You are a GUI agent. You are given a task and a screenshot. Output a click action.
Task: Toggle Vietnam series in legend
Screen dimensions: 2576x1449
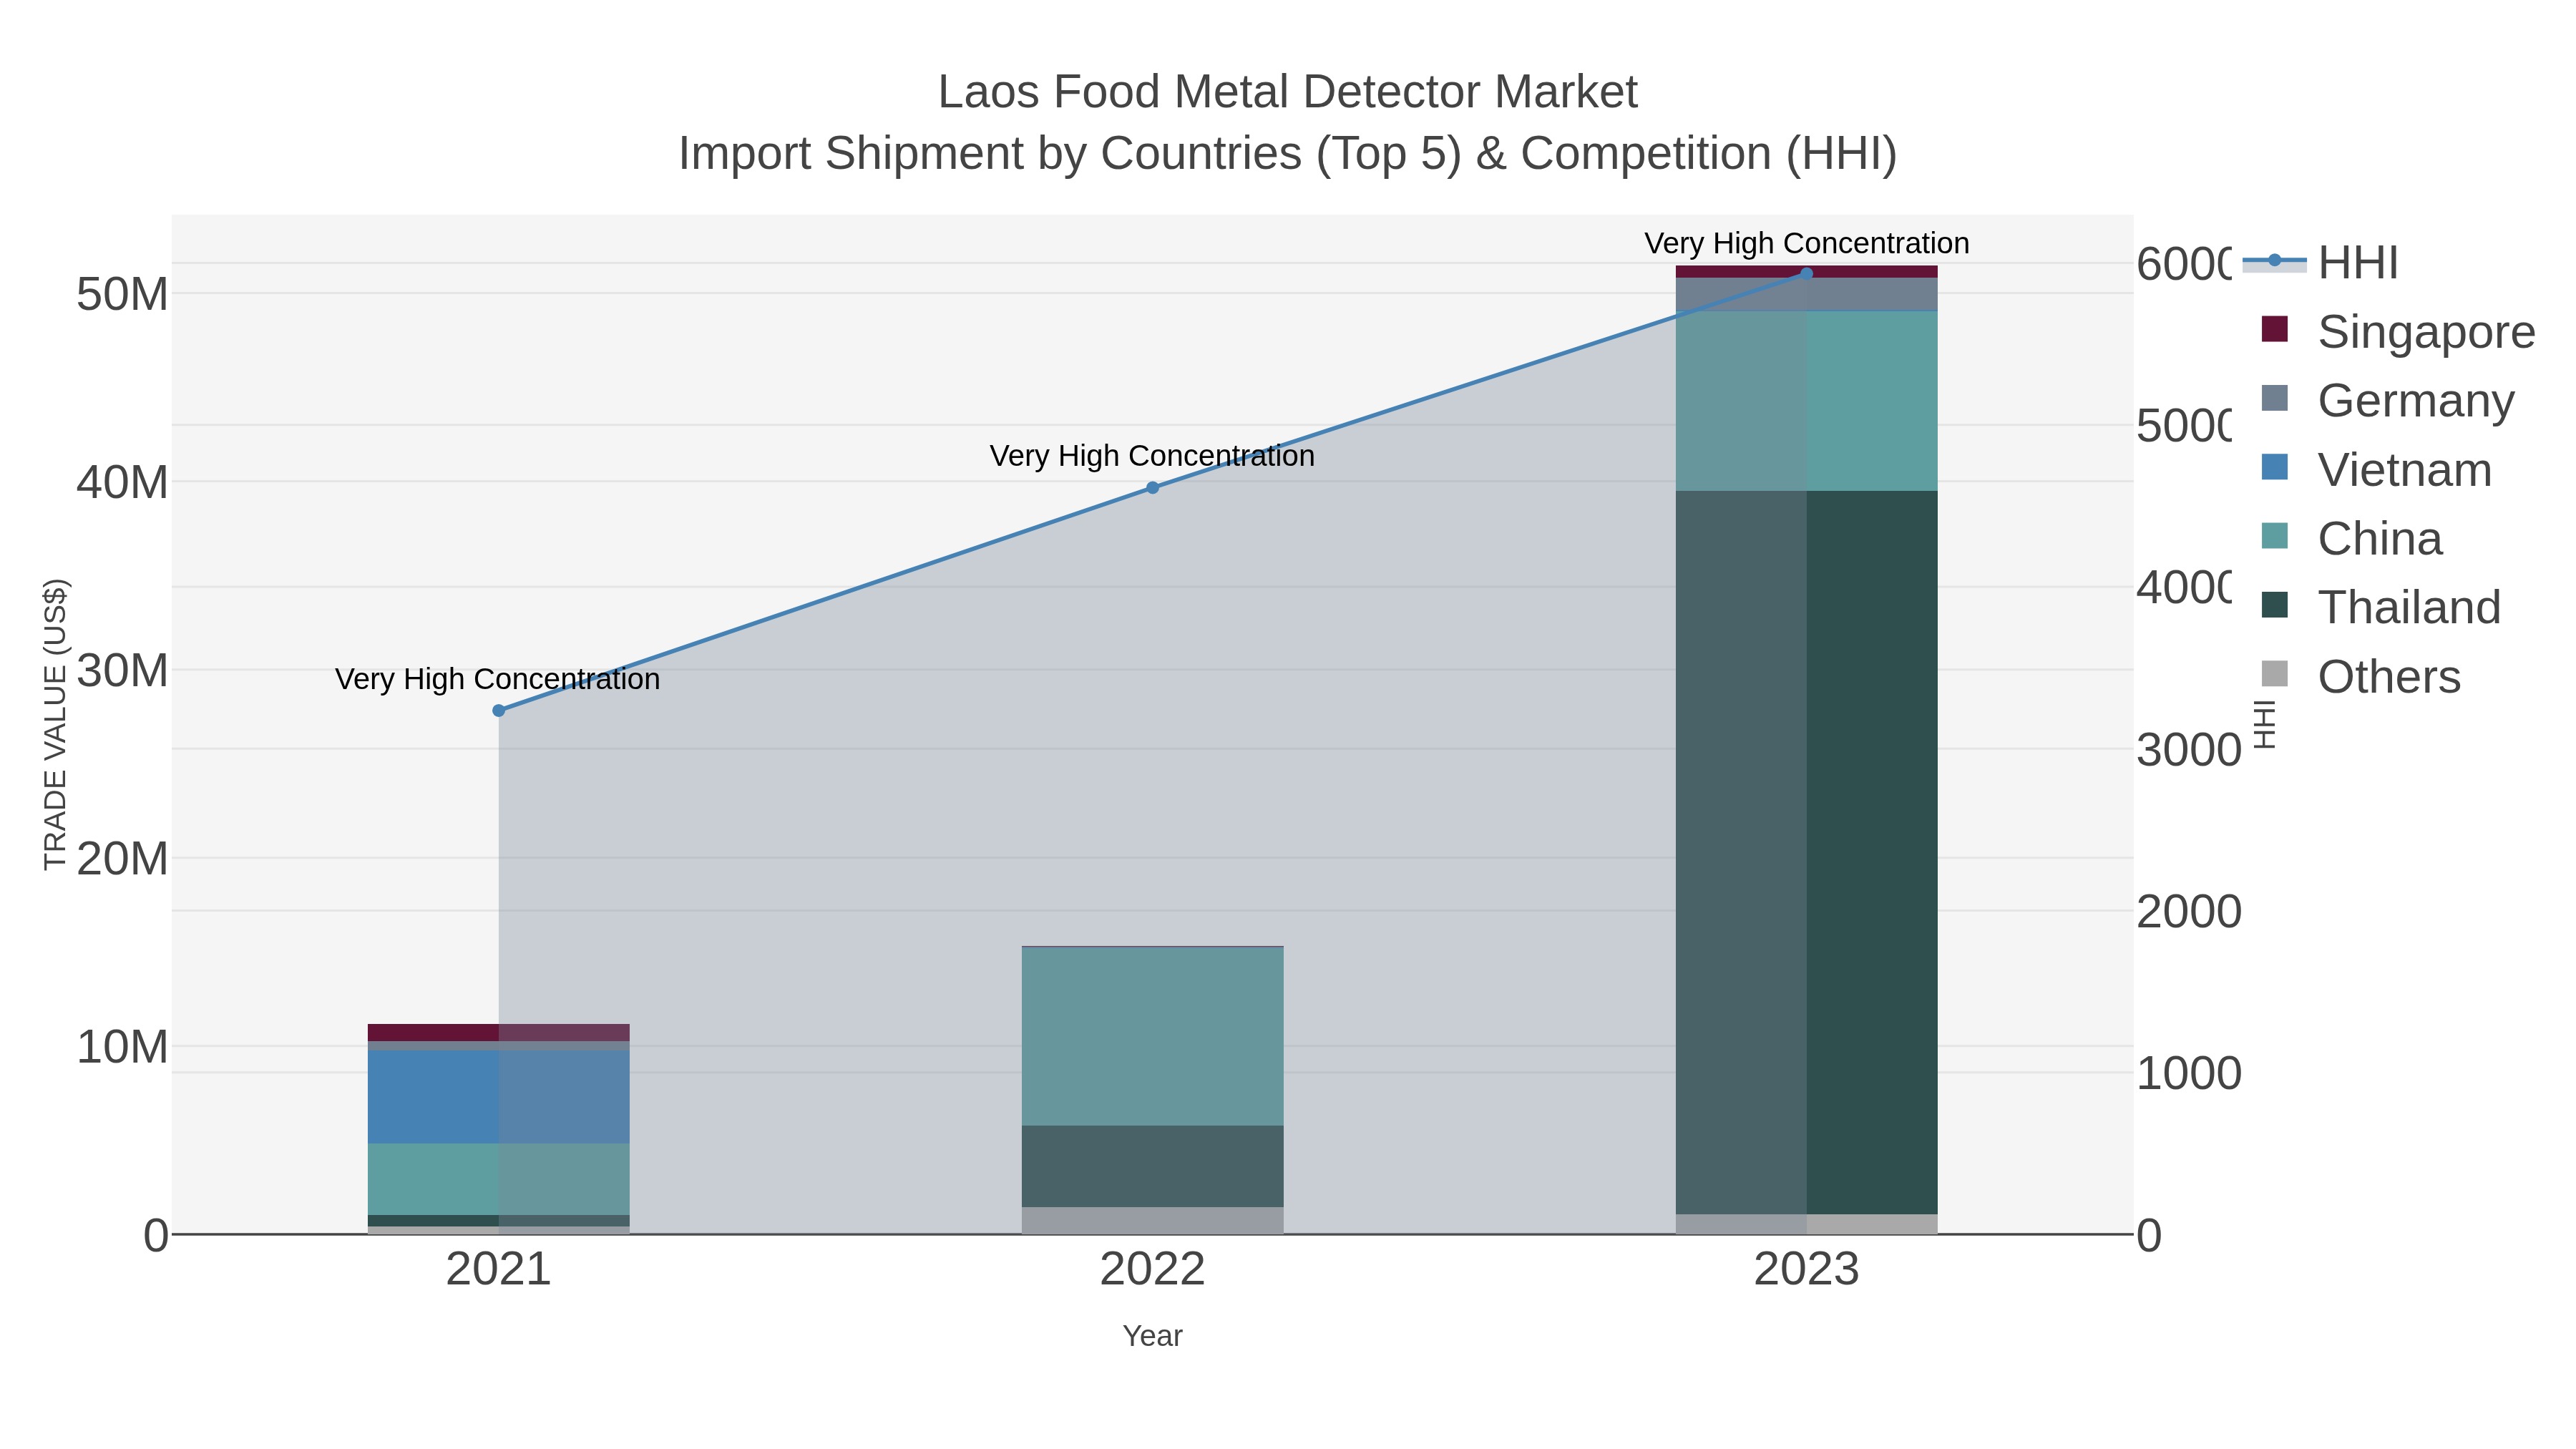pyautogui.click(x=2376, y=469)
